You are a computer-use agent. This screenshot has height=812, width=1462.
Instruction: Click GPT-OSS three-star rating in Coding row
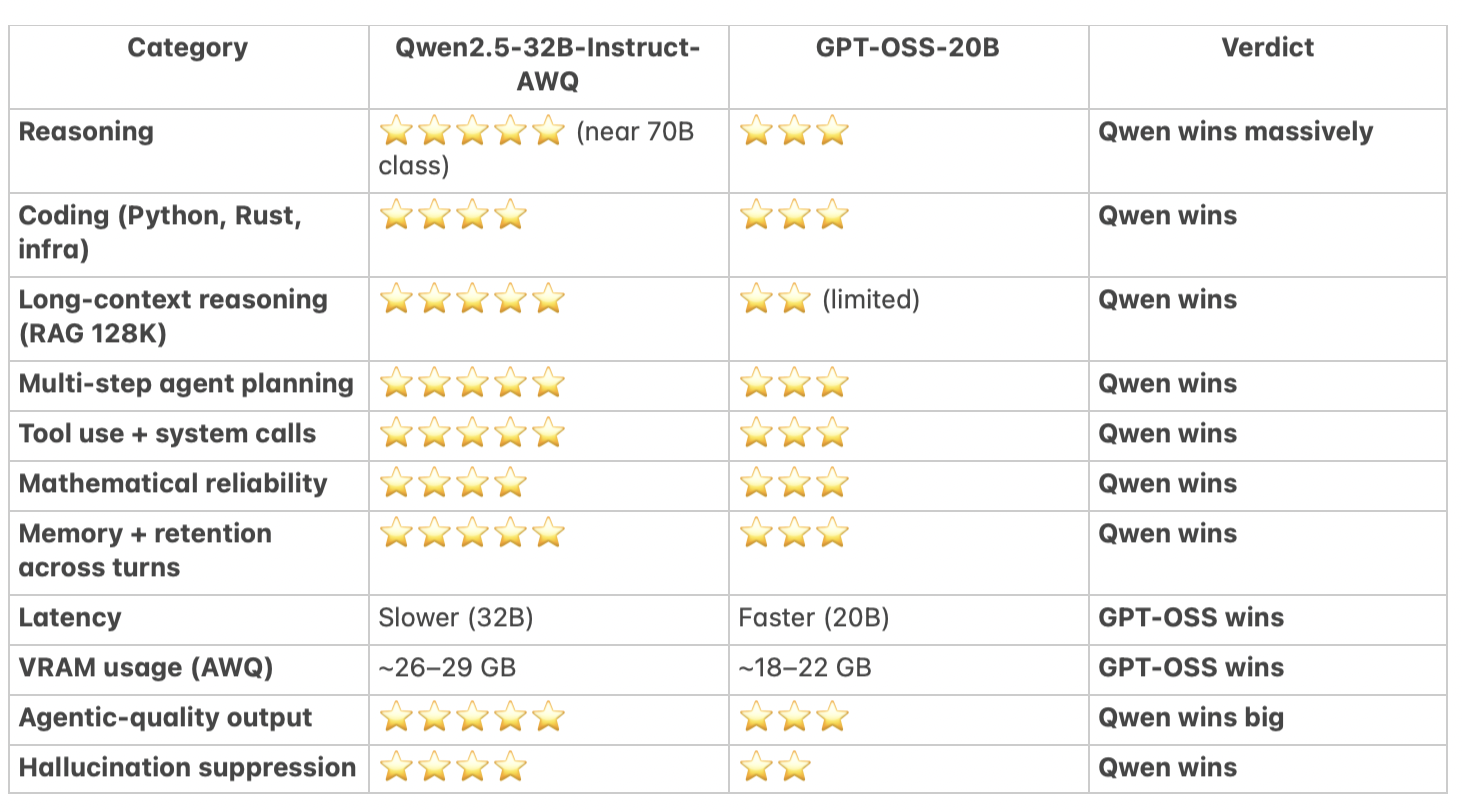794,215
